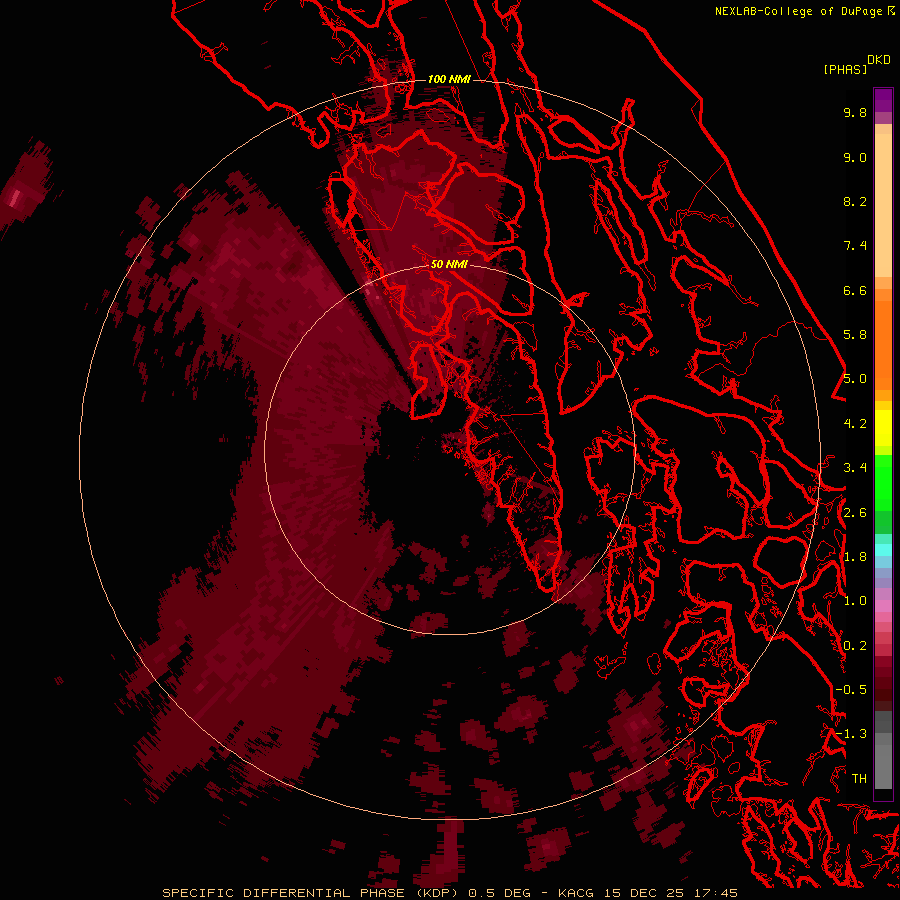Click the 4.2 value on the scale
Viewport: 900px width, 900px height.
point(855,424)
